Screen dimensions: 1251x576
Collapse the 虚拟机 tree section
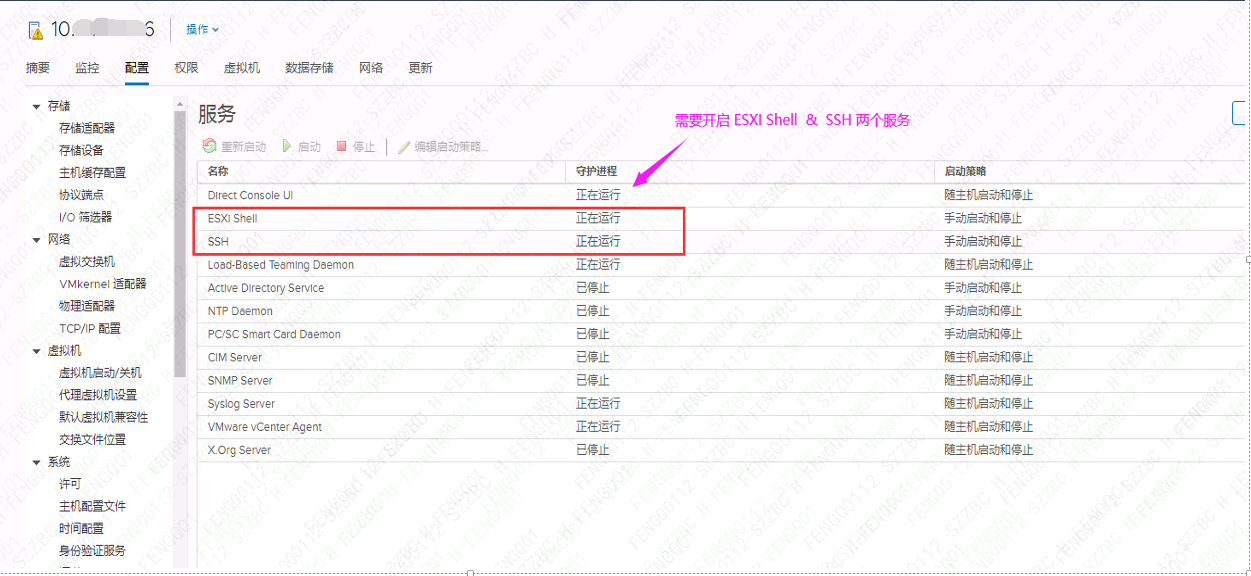coord(37,351)
